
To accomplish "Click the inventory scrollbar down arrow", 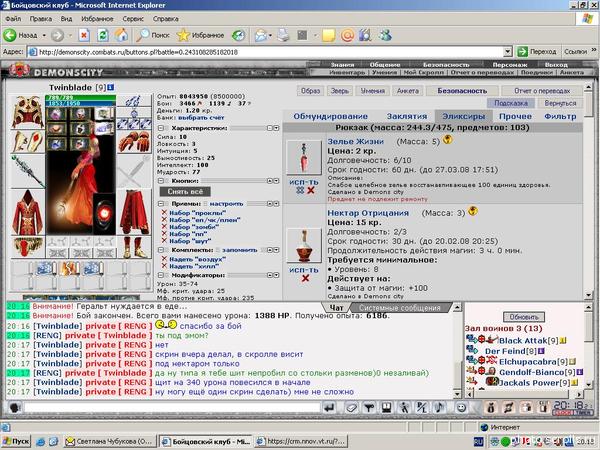I will click(x=589, y=295).
